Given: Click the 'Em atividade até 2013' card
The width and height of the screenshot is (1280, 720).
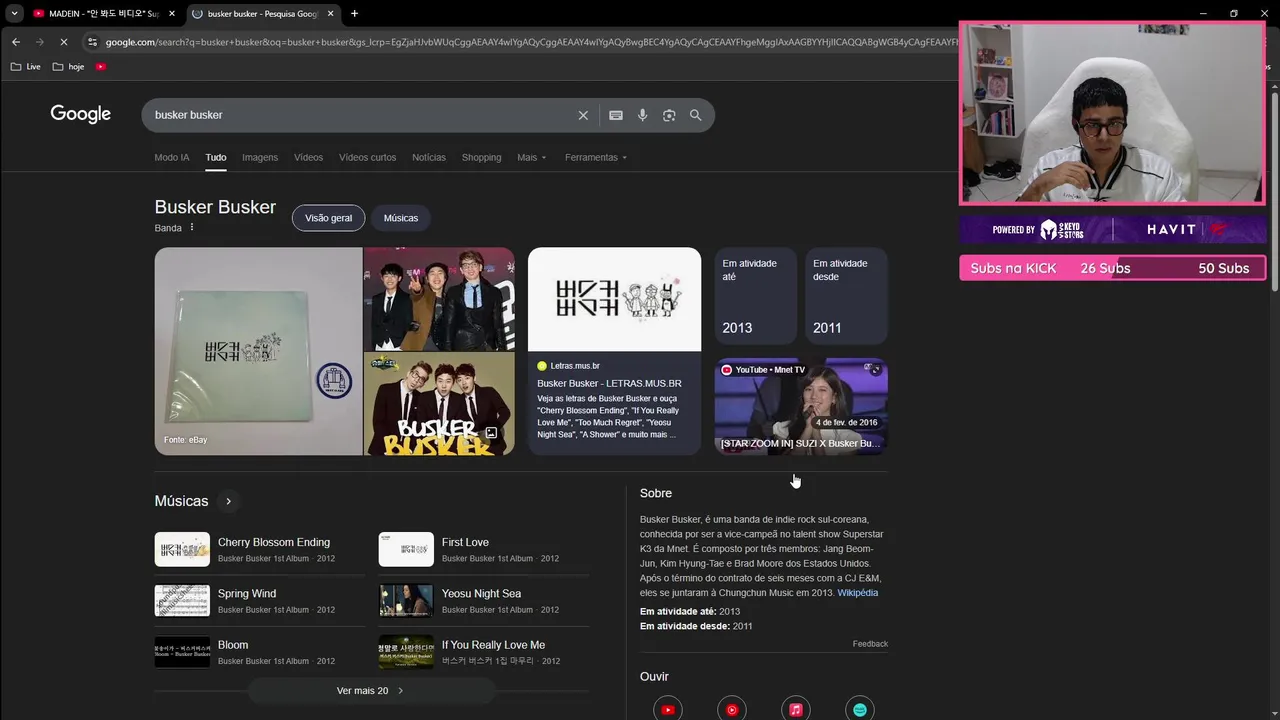Looking at the screenshot, I should pyautogui.click(x=755, y=296).
